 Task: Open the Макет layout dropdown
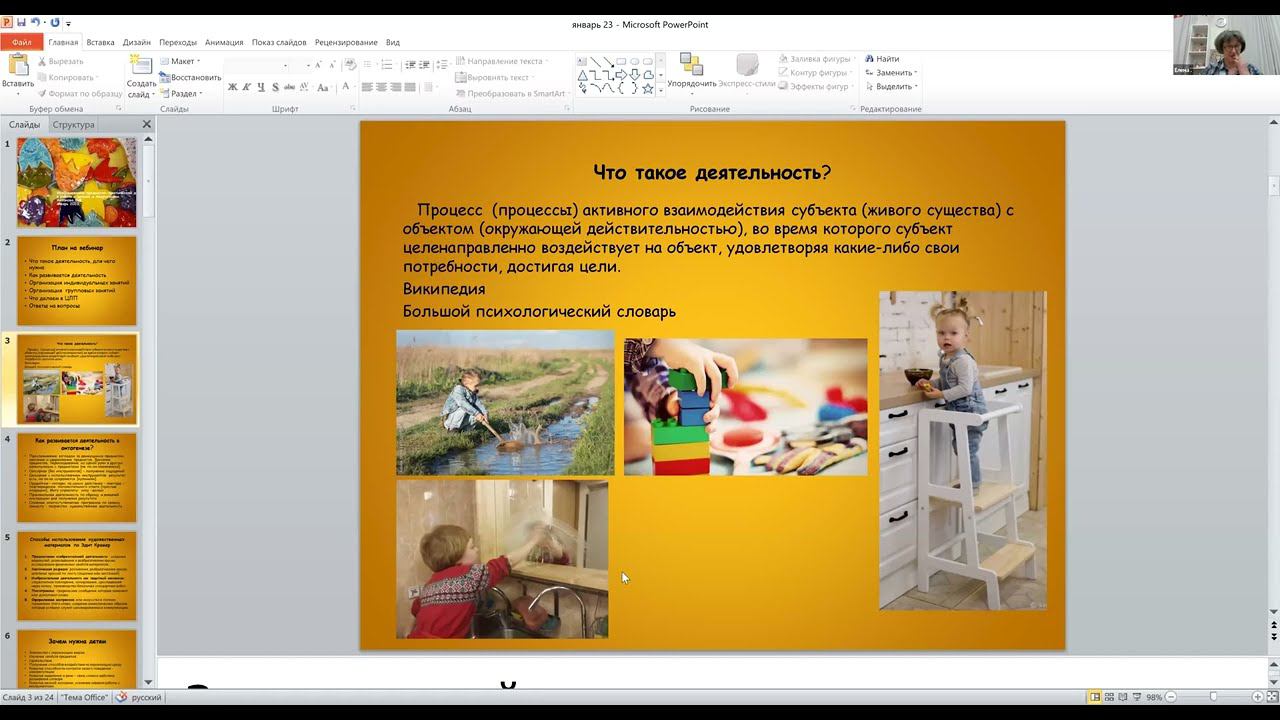point(181,61)
